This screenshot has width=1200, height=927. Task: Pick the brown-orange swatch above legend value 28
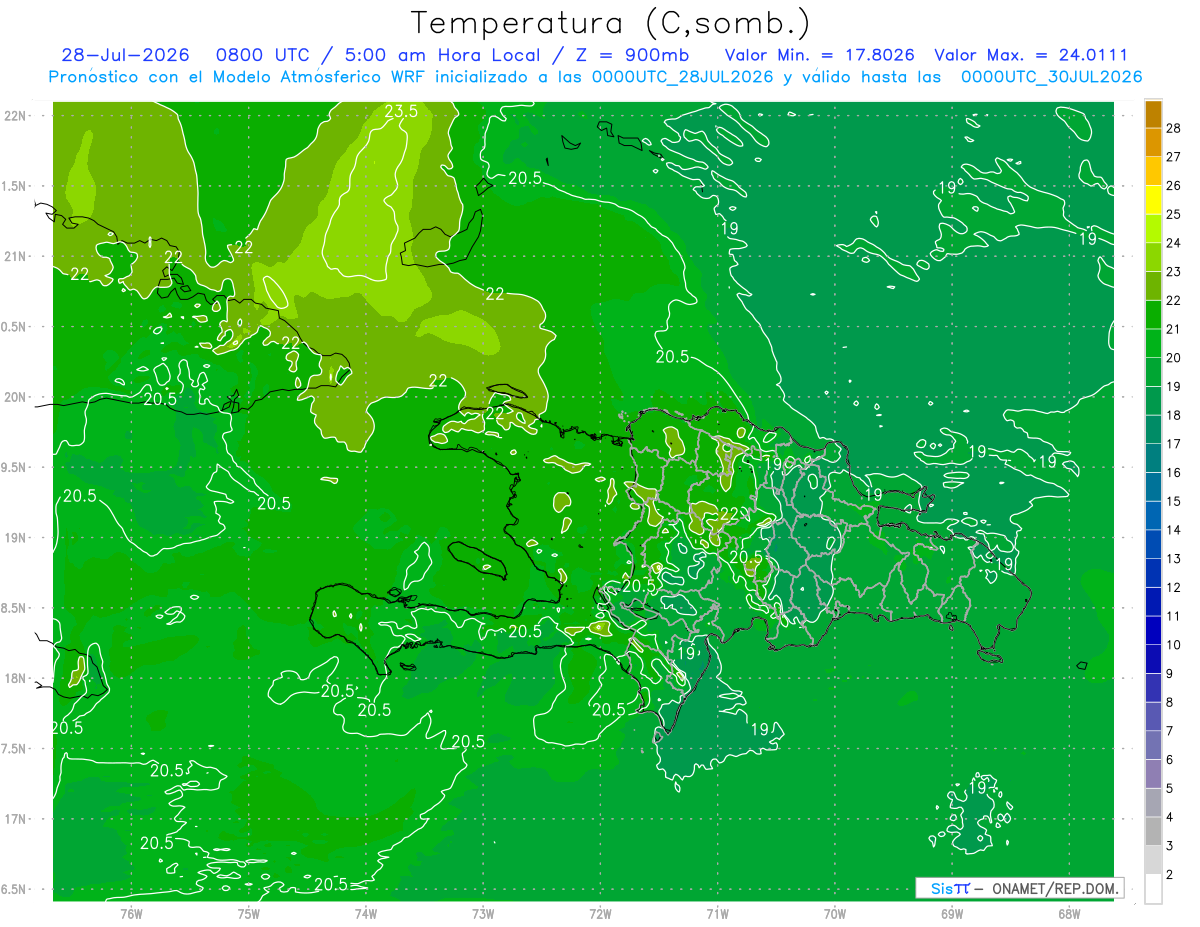1153,113
